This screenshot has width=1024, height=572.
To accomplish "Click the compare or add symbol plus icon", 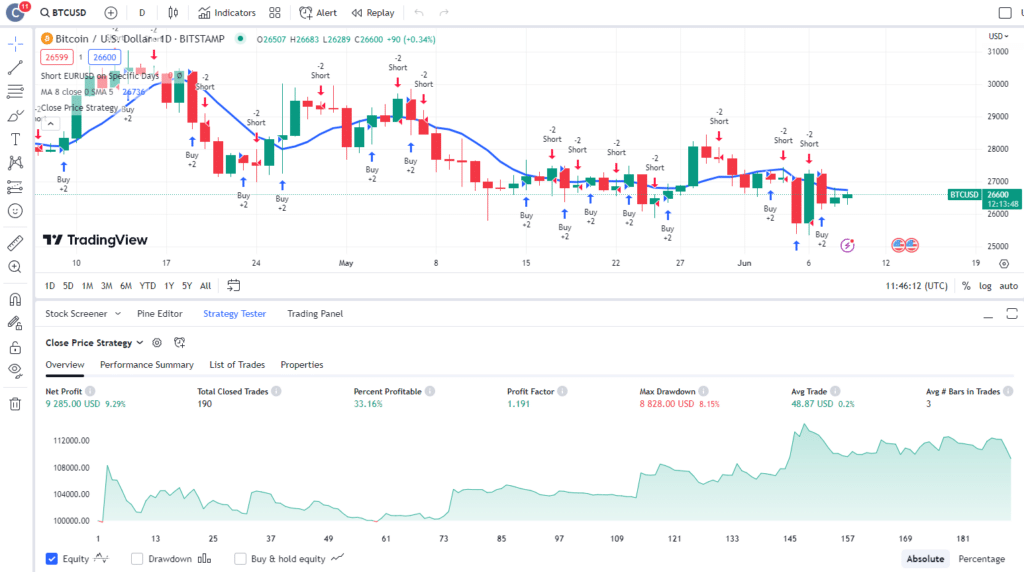I will [x=111, y=12].
